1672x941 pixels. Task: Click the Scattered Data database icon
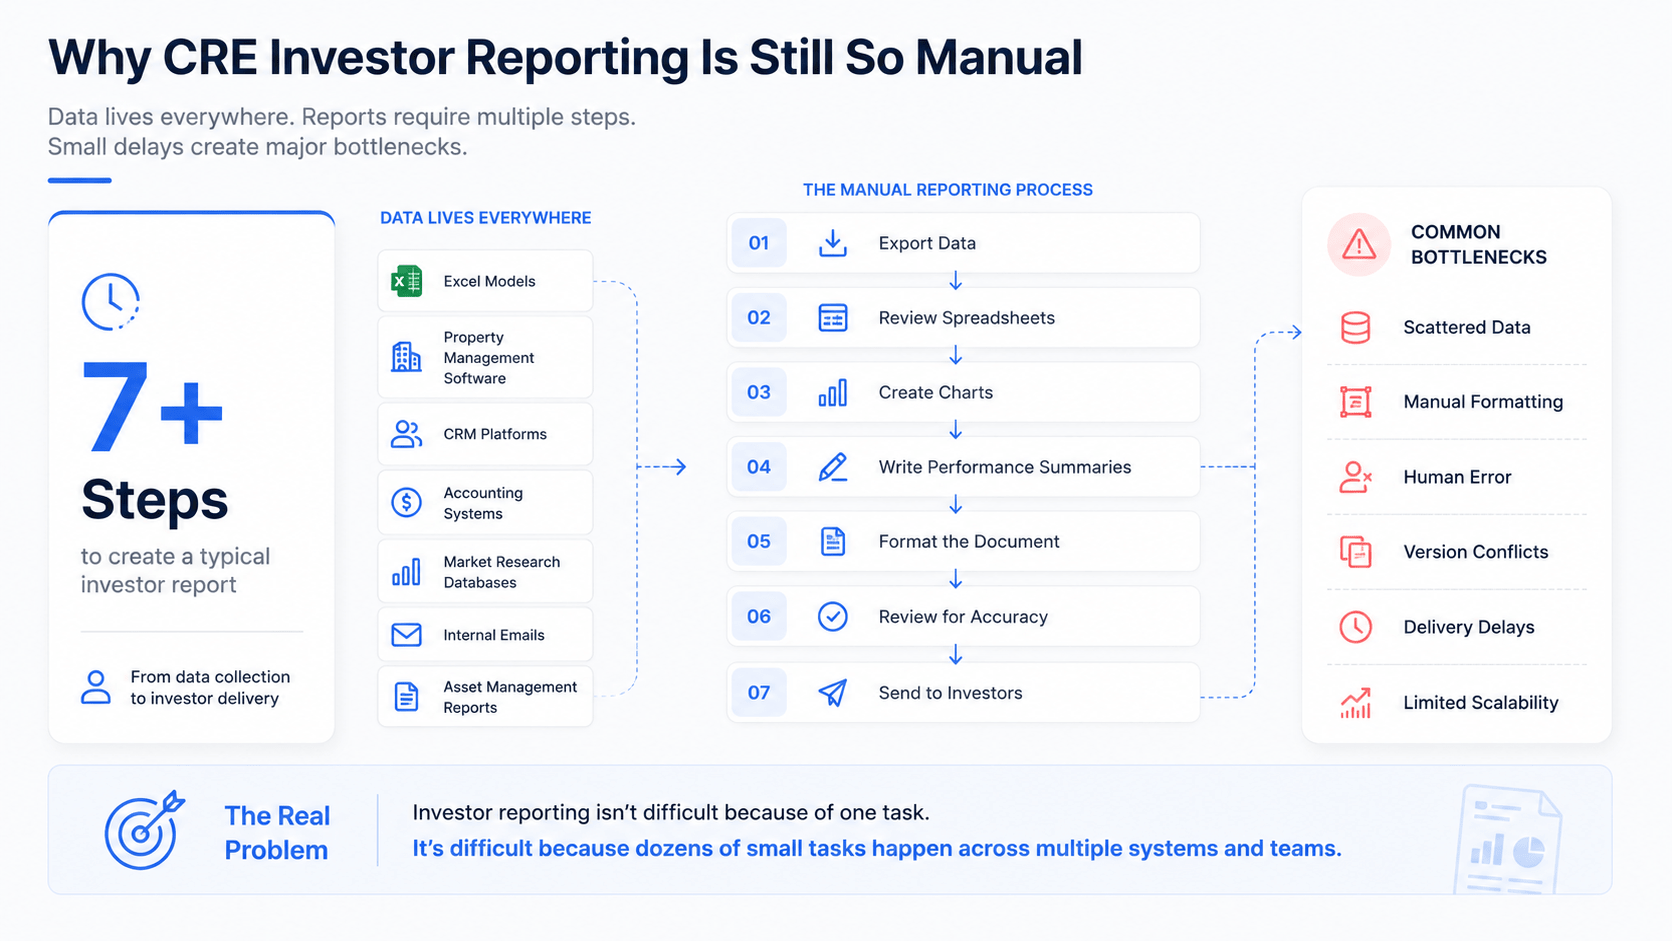(1356, 327)
